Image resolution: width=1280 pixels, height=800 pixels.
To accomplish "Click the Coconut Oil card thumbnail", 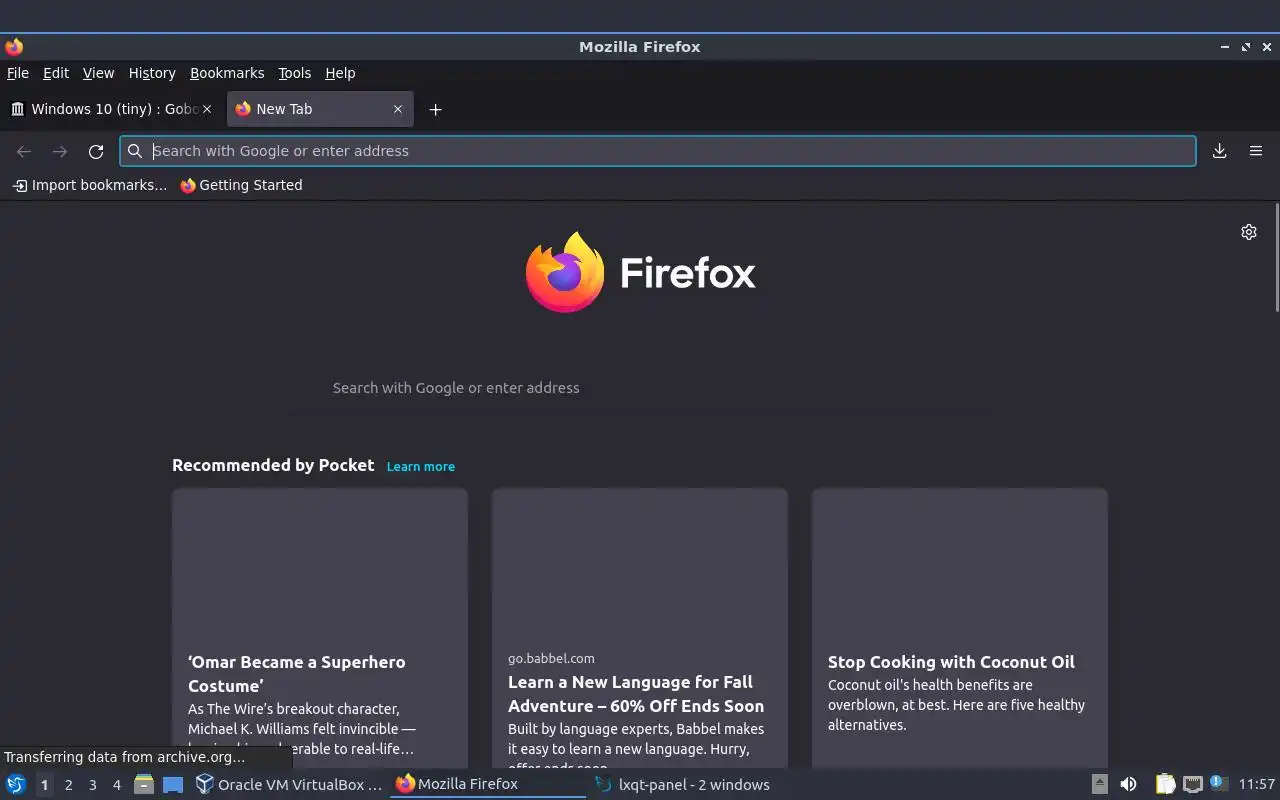I will pyautogui.click(x=960, y=562).
